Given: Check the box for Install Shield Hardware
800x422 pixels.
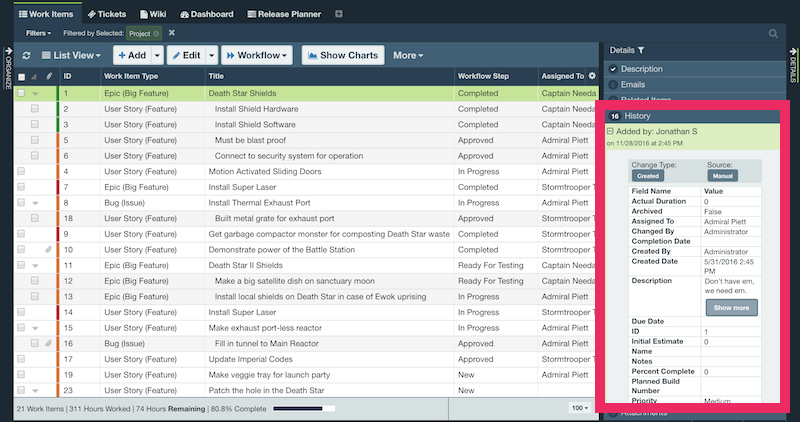Looking at the screenshot, I should (35, 109).
